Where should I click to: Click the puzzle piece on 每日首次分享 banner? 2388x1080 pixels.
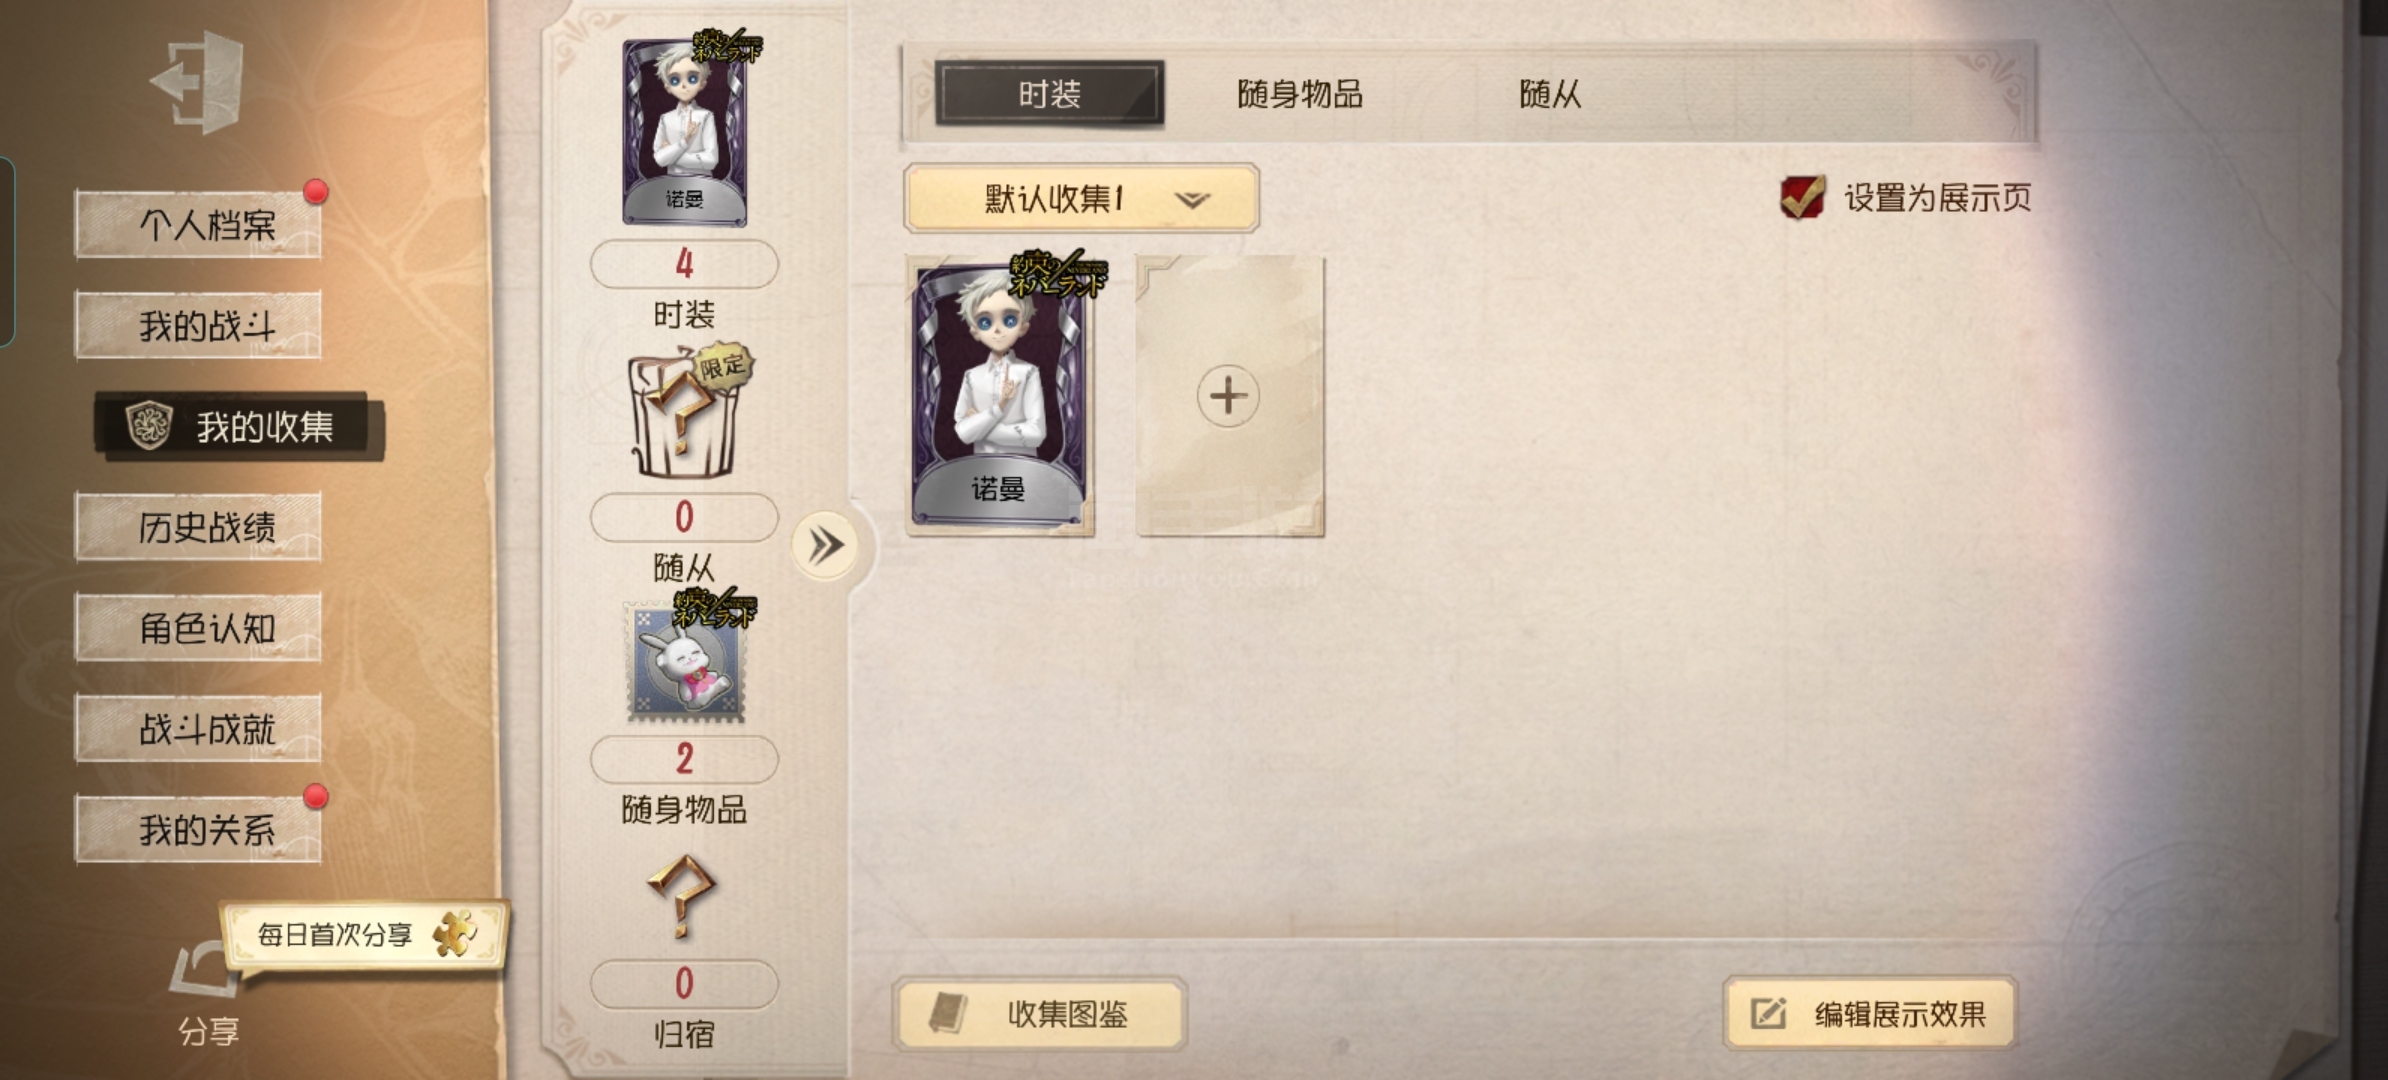pyautogui.click(x=455, y=933)
